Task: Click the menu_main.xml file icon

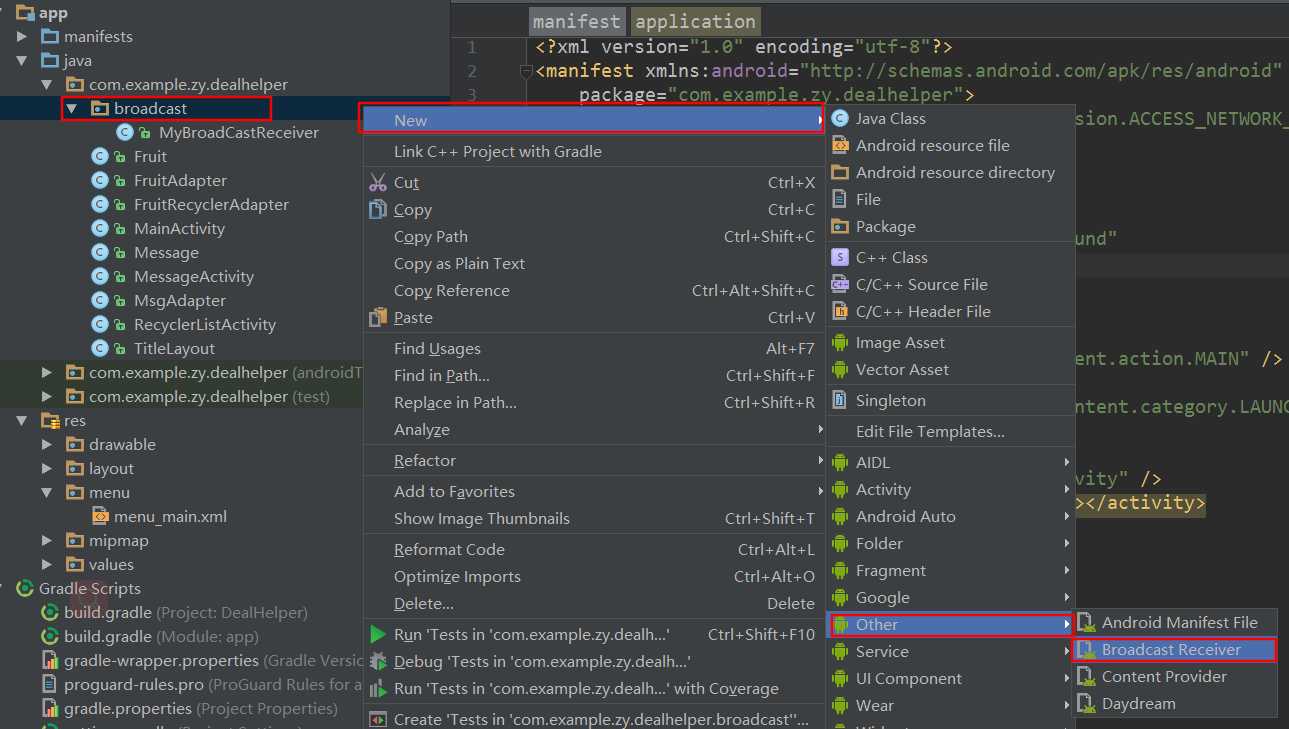Action: (100, 516)
